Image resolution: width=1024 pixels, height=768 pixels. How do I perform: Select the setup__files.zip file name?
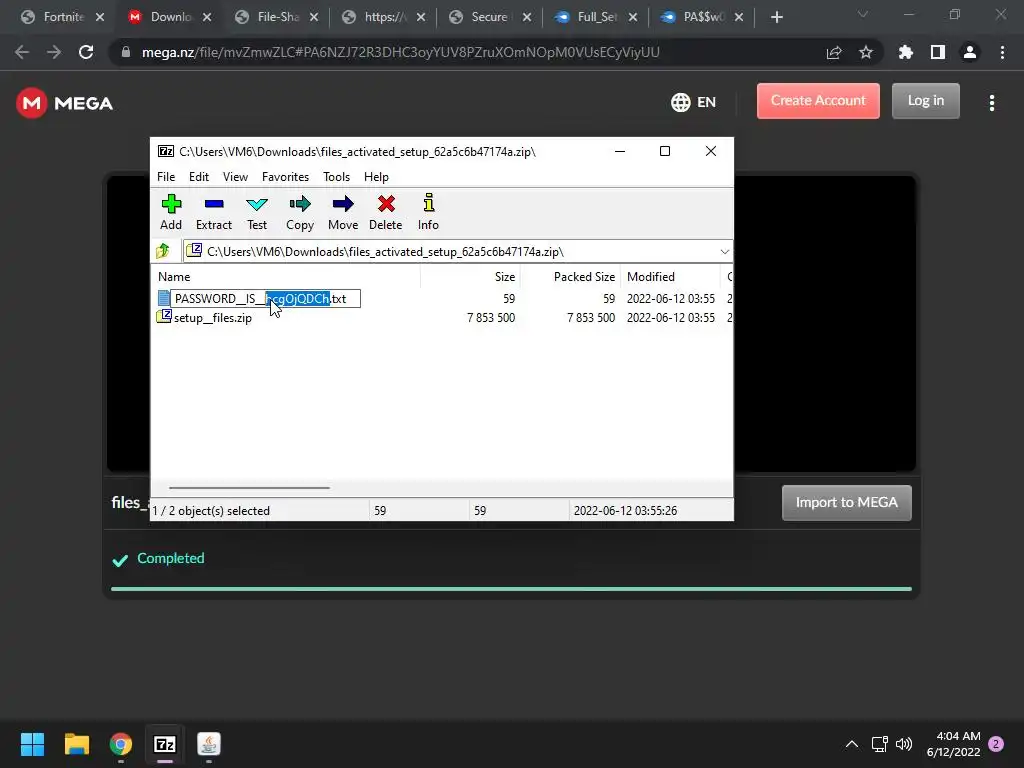click(x=213, y=318)
